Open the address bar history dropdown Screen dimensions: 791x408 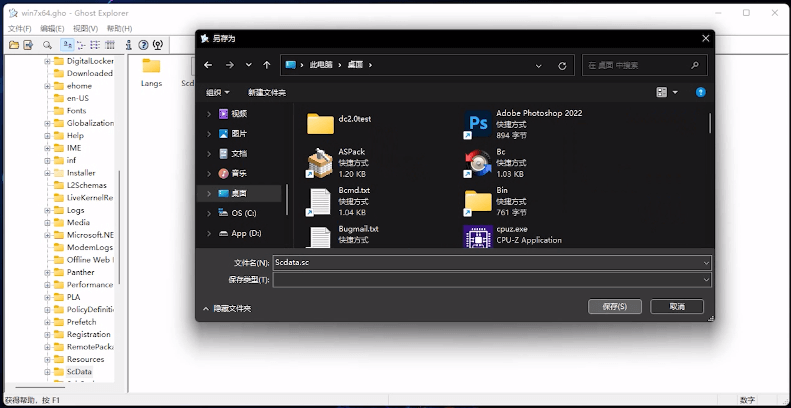[538, 66]
